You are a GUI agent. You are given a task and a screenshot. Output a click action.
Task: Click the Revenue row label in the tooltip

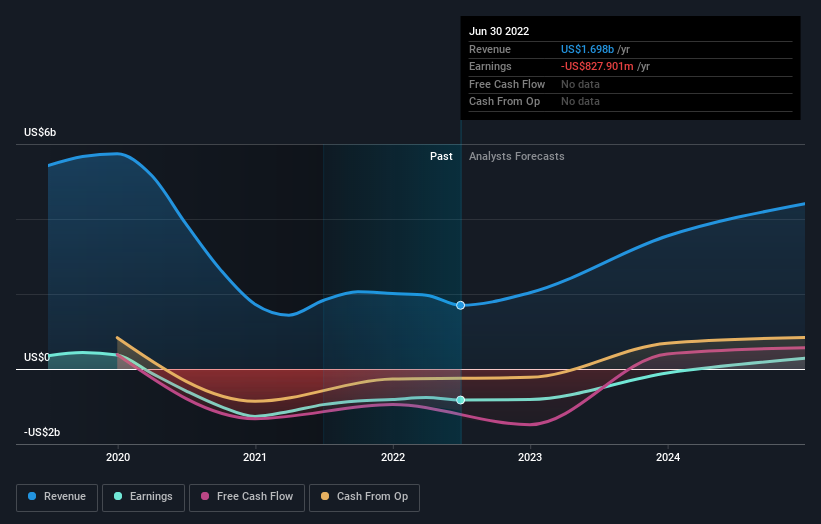(x=490, y=49)
